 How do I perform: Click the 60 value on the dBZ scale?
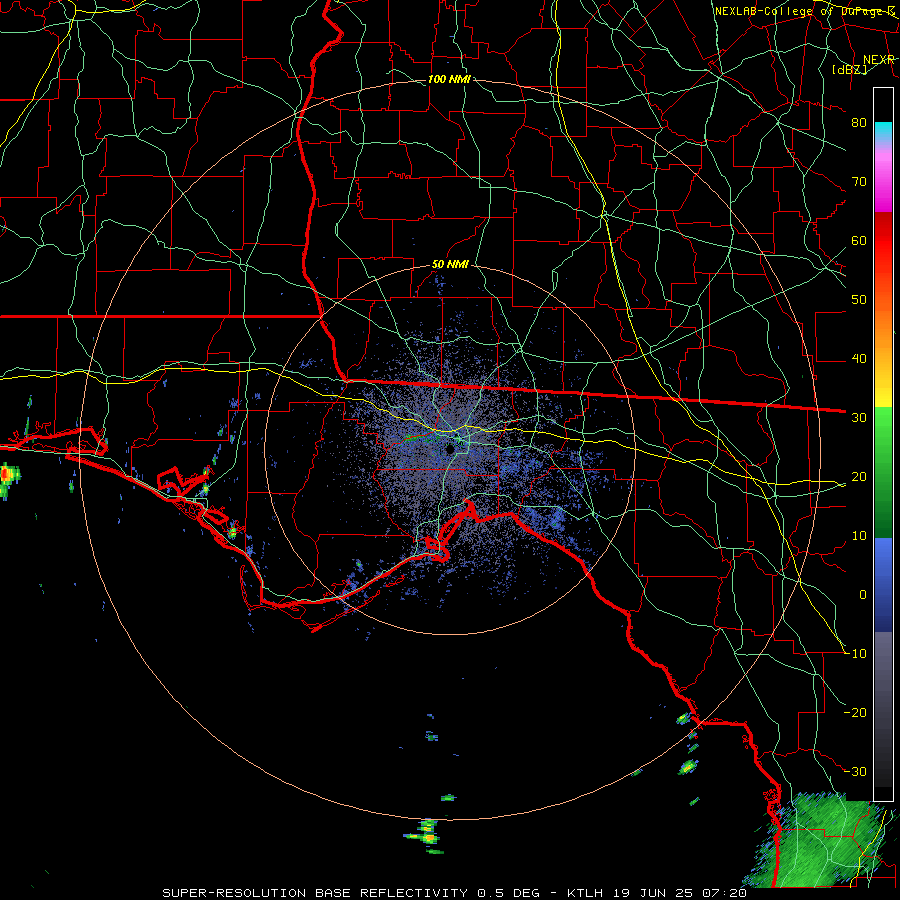(859, 241)
